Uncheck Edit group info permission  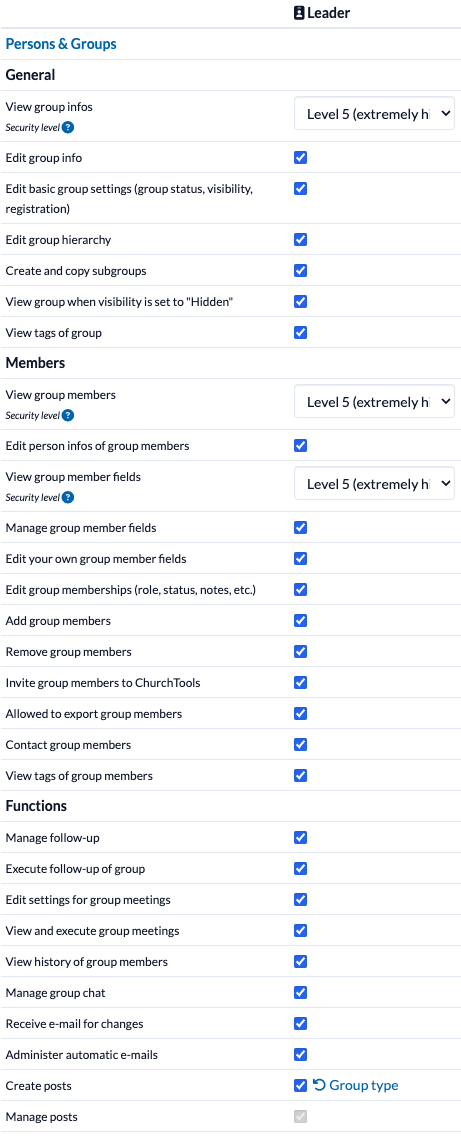click(x=300, y=157)
